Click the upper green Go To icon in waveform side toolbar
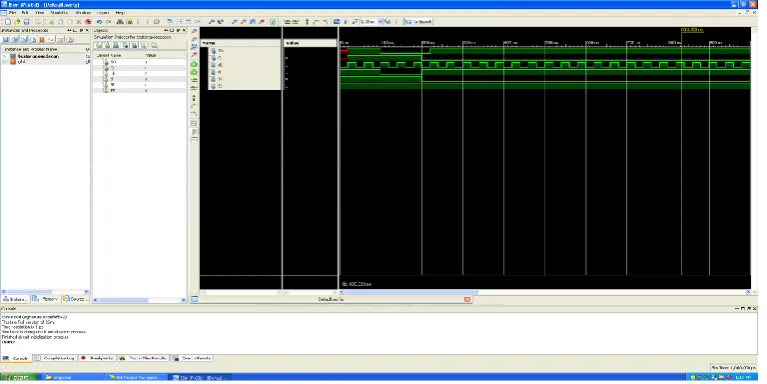The image size is (767, 384). coord(194,64)
